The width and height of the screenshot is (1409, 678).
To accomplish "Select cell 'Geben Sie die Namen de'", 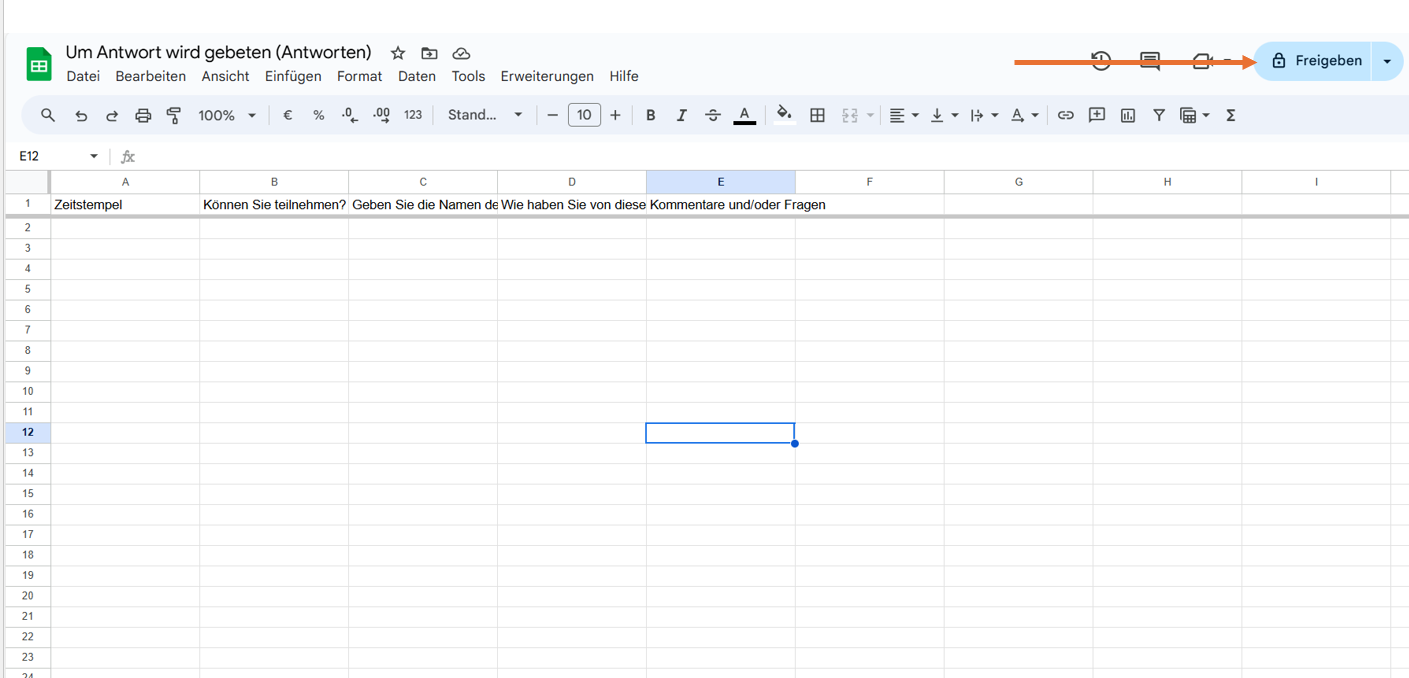I will pos(423,204).
